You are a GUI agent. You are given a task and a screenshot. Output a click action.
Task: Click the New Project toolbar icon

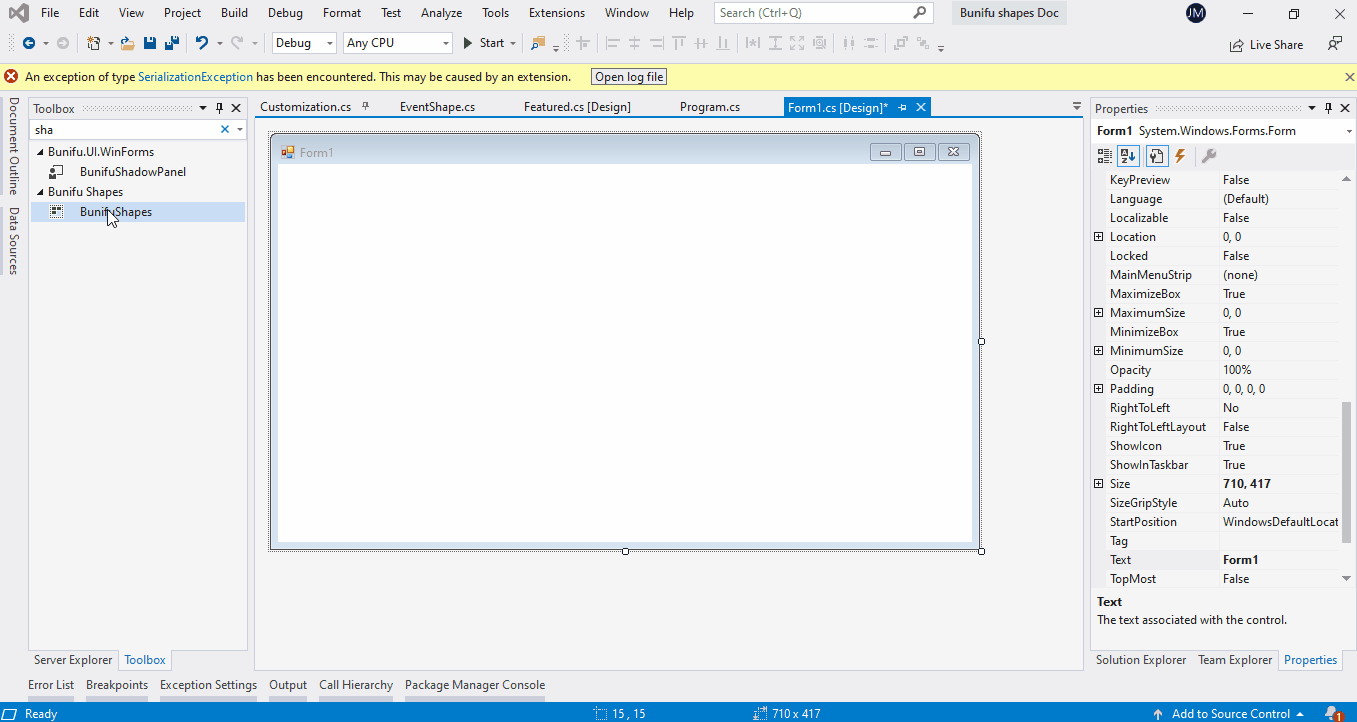coord(93,43)
